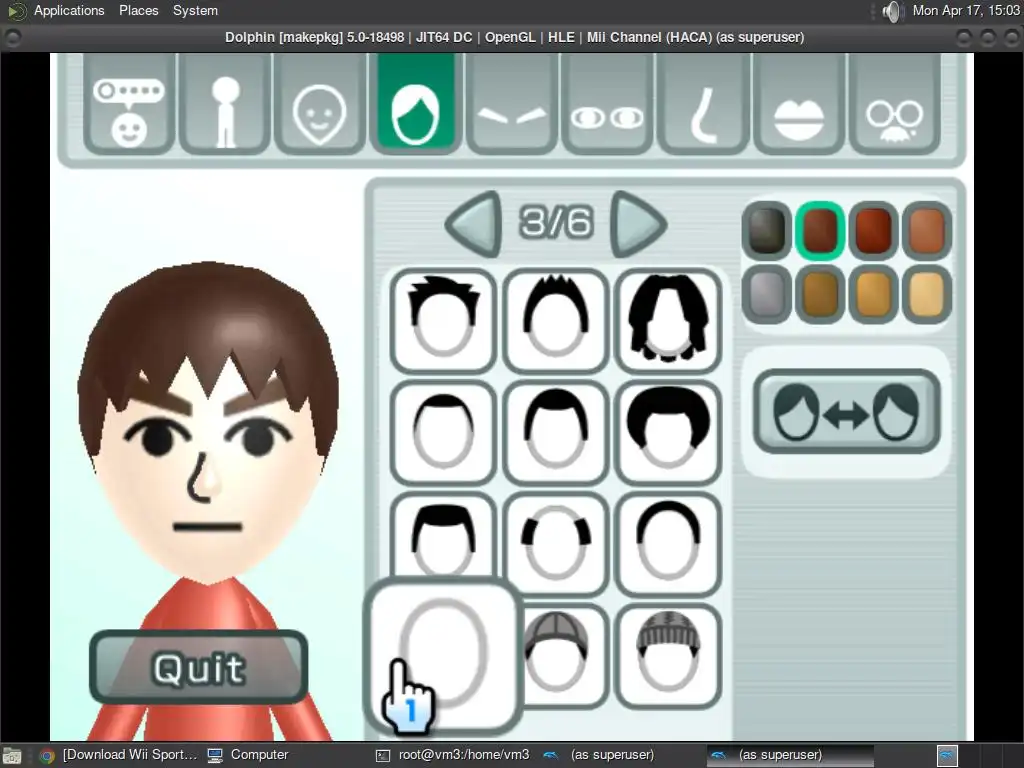The width and height of the screenshot is (1024, 768).
Task: Open the System menu
Action: click(x=195, y=10)
